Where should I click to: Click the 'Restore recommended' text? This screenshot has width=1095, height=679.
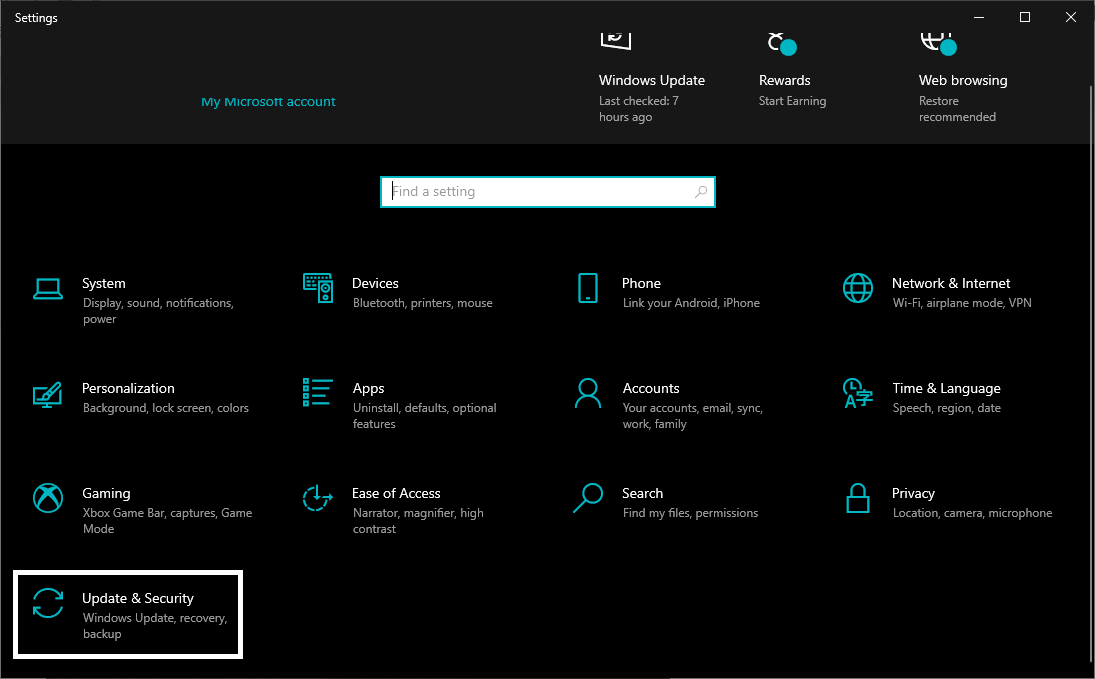click(957, 109)
